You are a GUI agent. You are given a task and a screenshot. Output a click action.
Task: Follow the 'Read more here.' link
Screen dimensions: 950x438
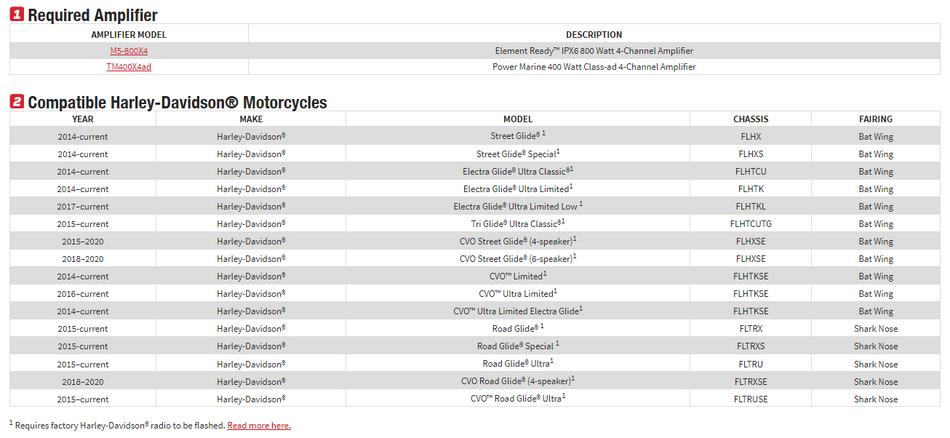pyautogui.click(x=259, y=425)
